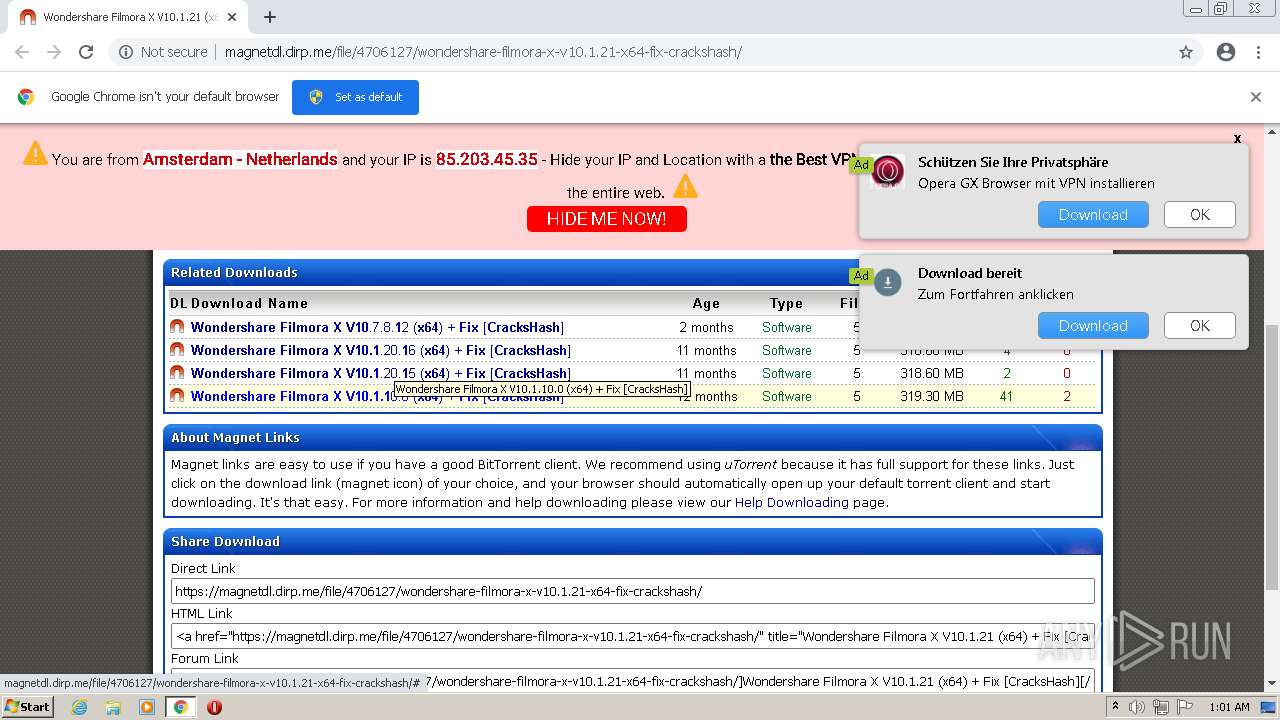The width and height of the screenshot is (1280, 720).
Task: Switch to the Wondershare Filmora browser tab
Action: (x=130, y=17)
